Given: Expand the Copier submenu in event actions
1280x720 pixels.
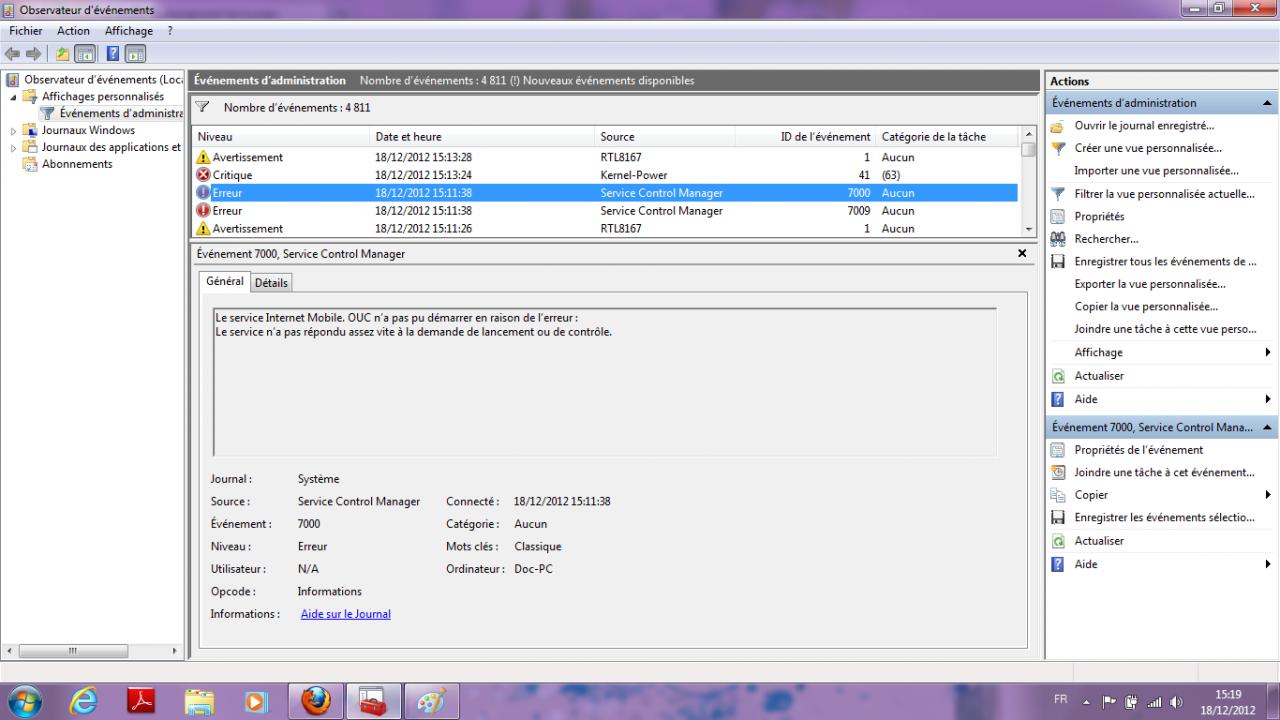Looking at the screenshot, I should tap(1268, 495).
